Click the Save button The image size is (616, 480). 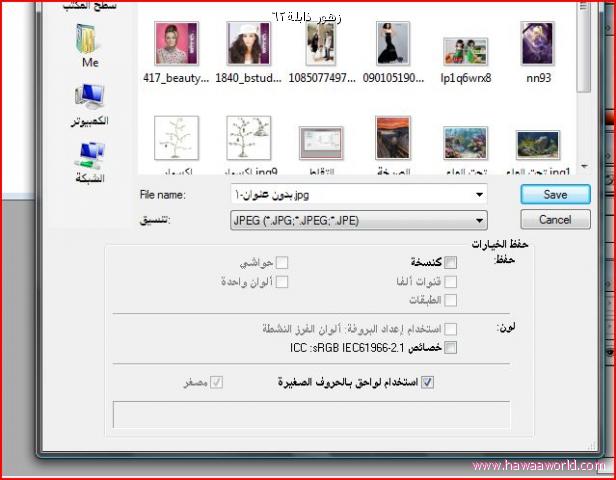pos(555,194)
